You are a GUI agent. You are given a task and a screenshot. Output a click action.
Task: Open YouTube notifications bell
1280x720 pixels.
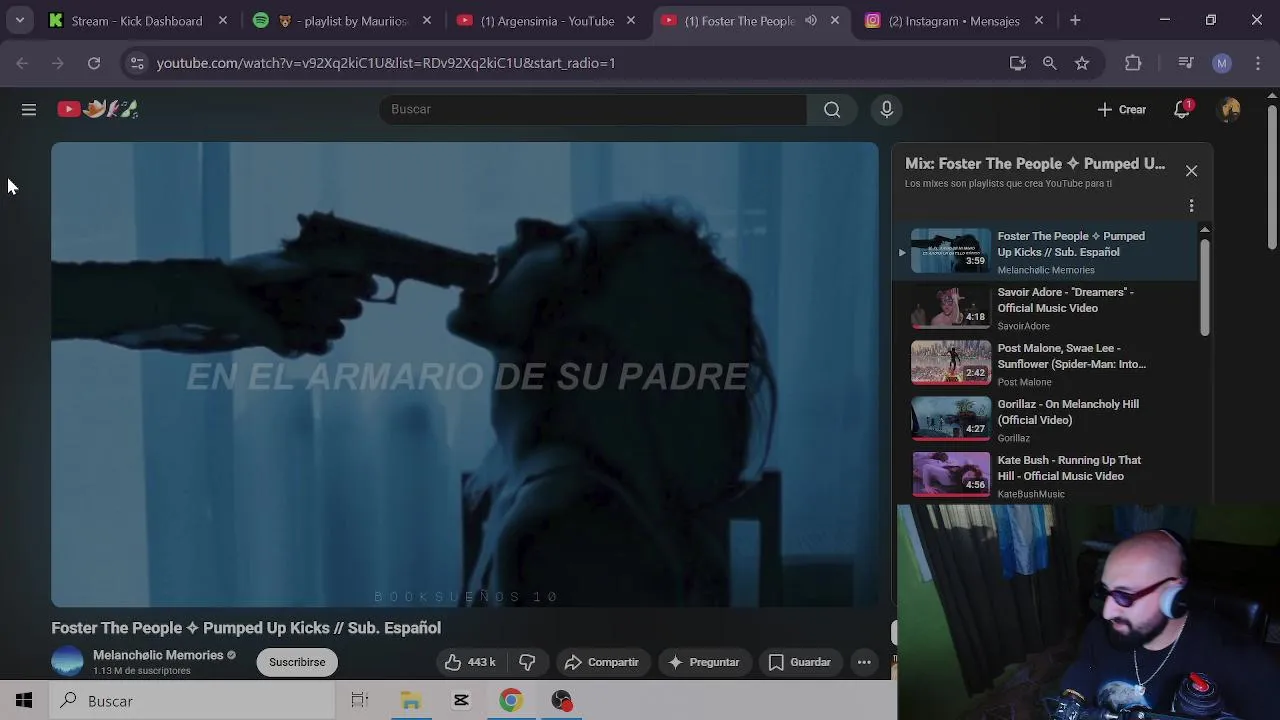1182,109
